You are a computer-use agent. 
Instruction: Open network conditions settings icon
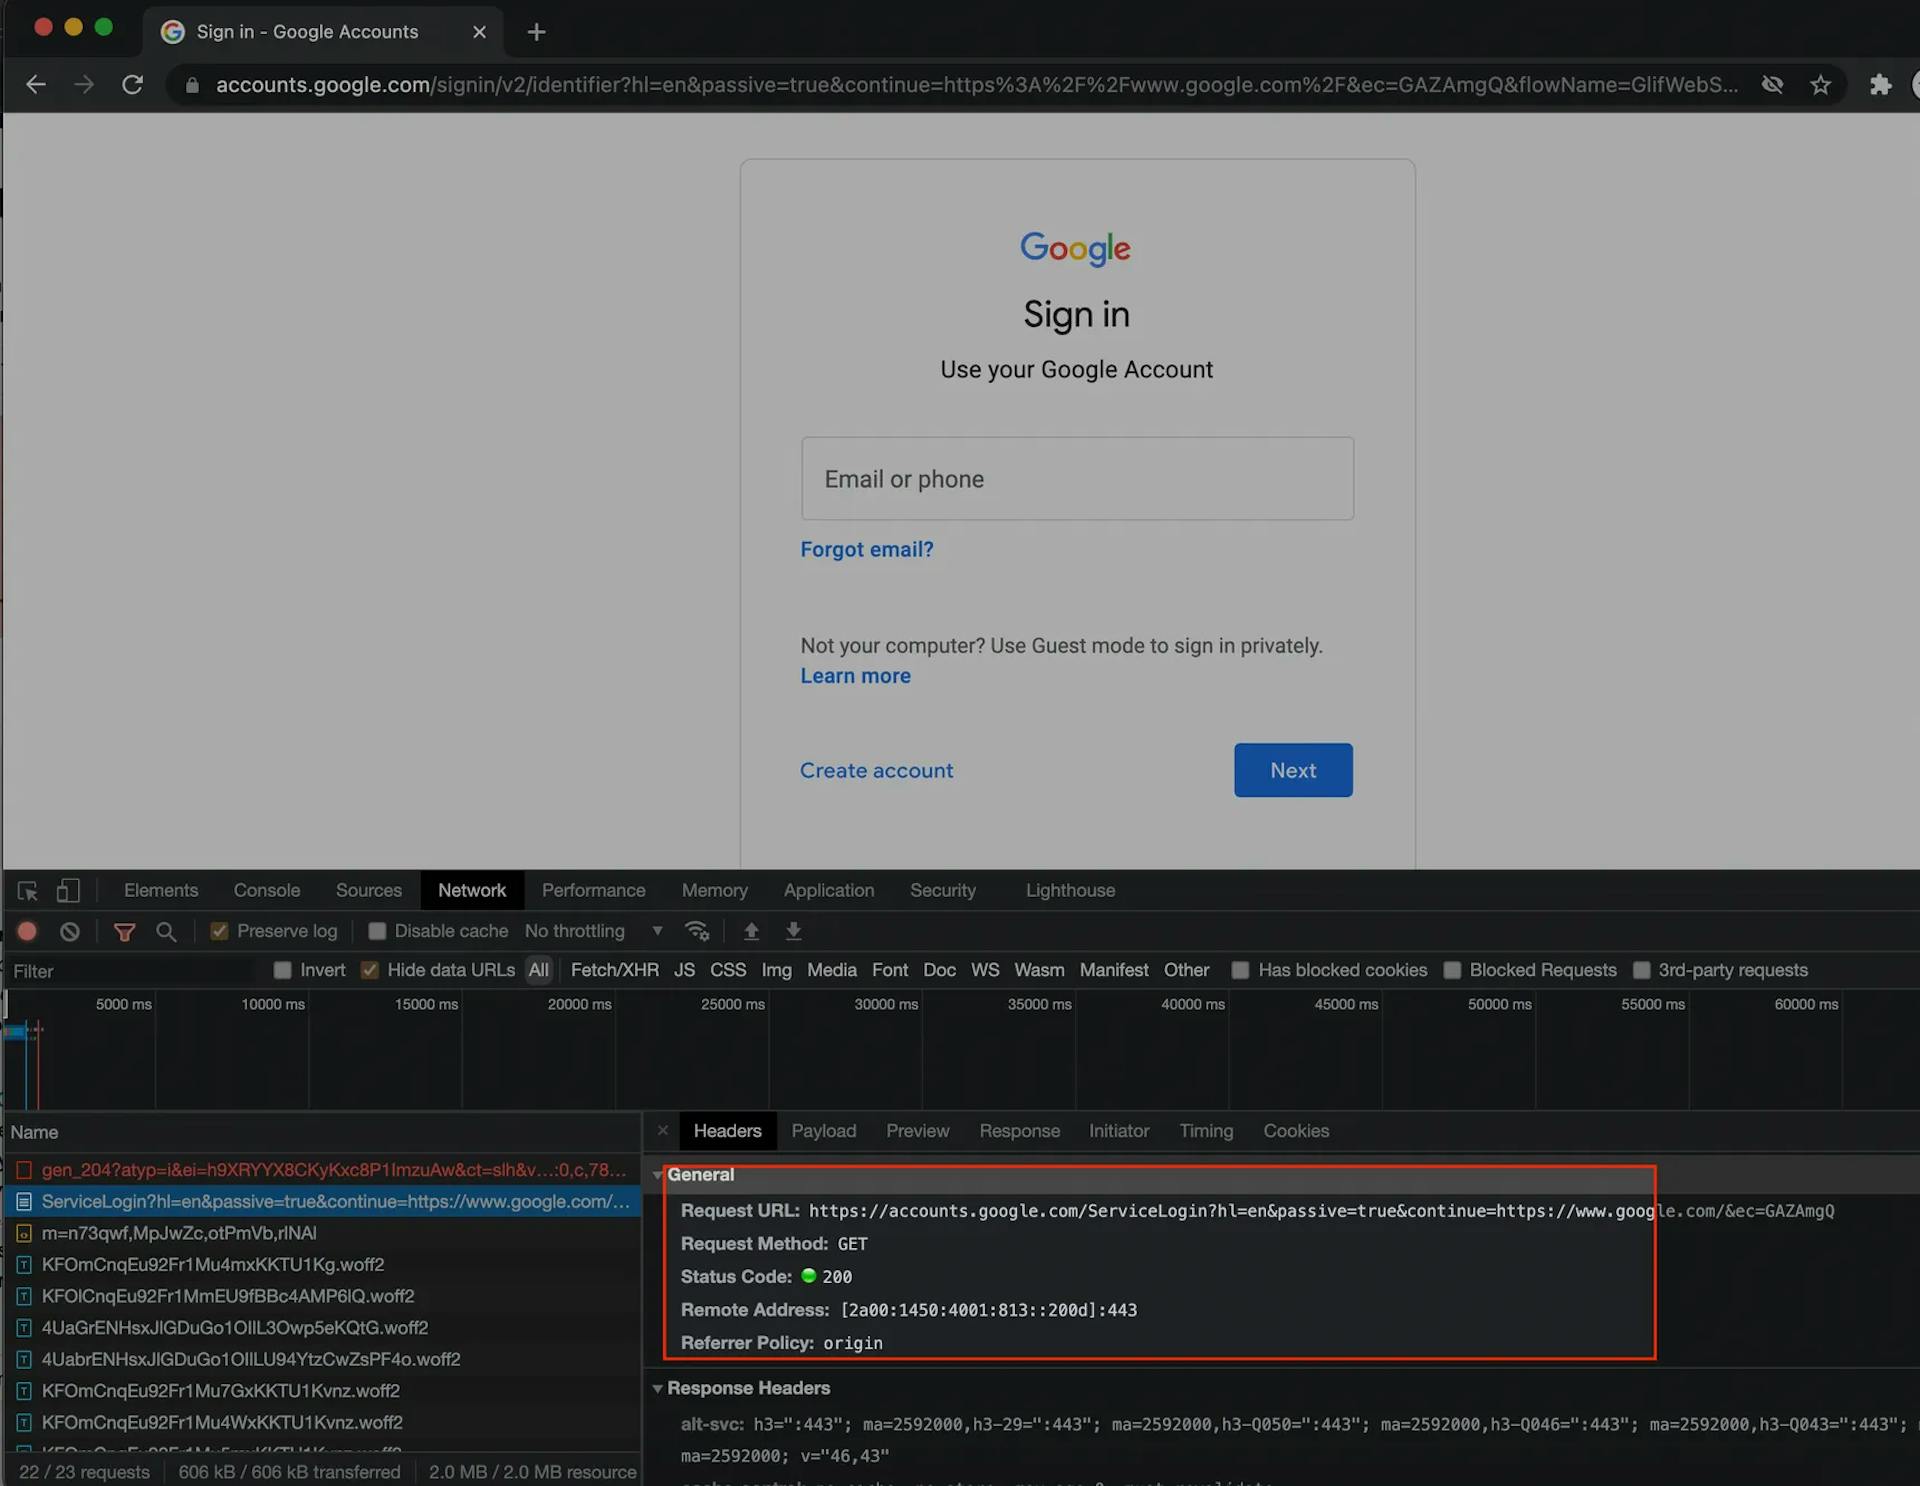point(698,931)
